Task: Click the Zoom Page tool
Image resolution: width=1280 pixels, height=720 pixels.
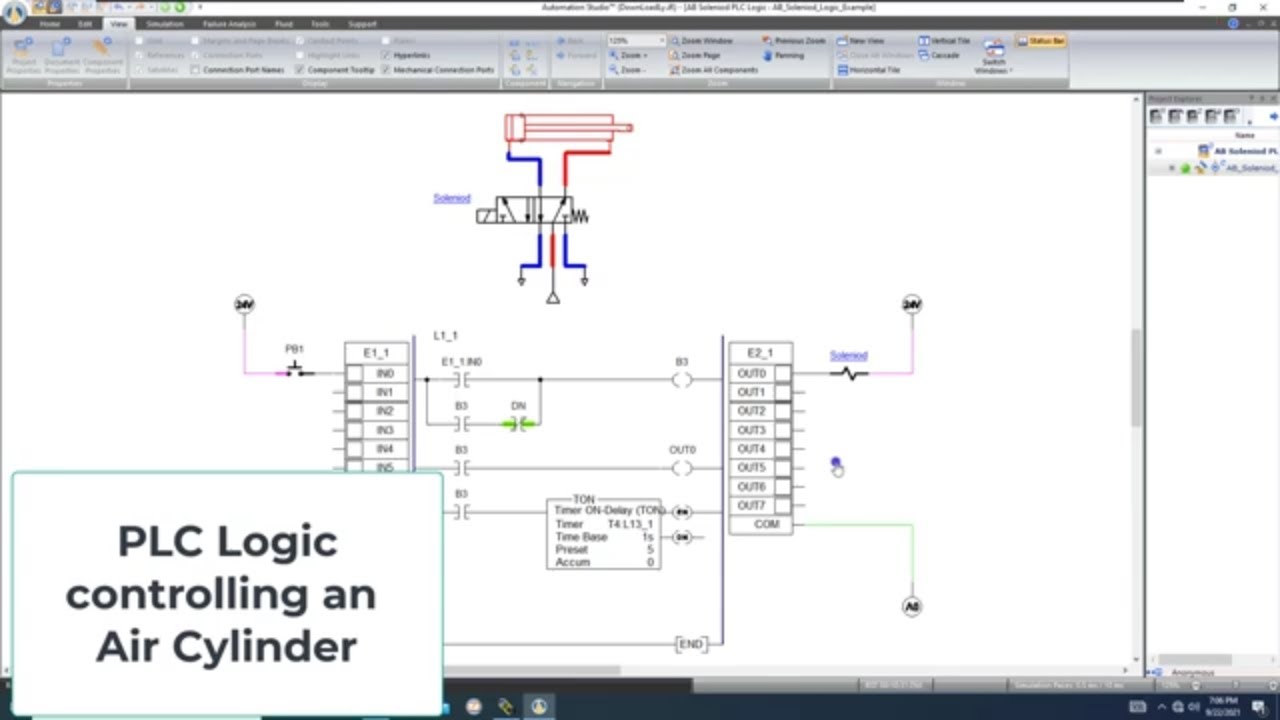Action: 694,56
